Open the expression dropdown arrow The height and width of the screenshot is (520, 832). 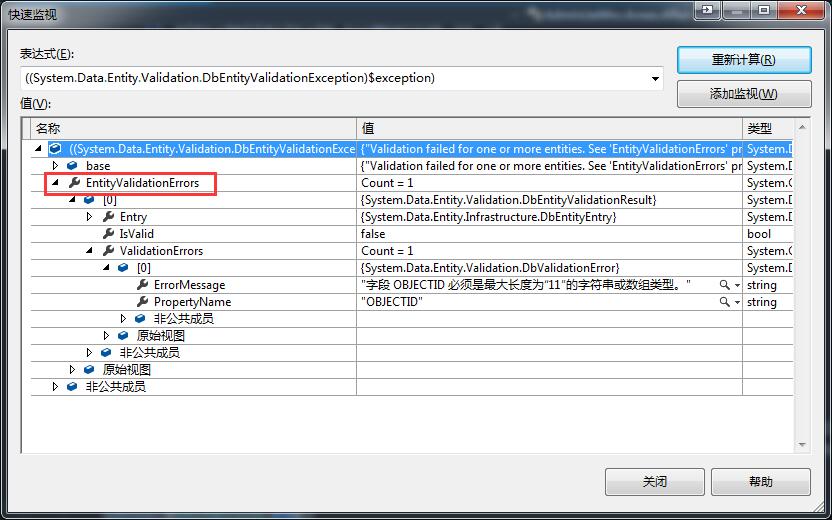point(655,79)
